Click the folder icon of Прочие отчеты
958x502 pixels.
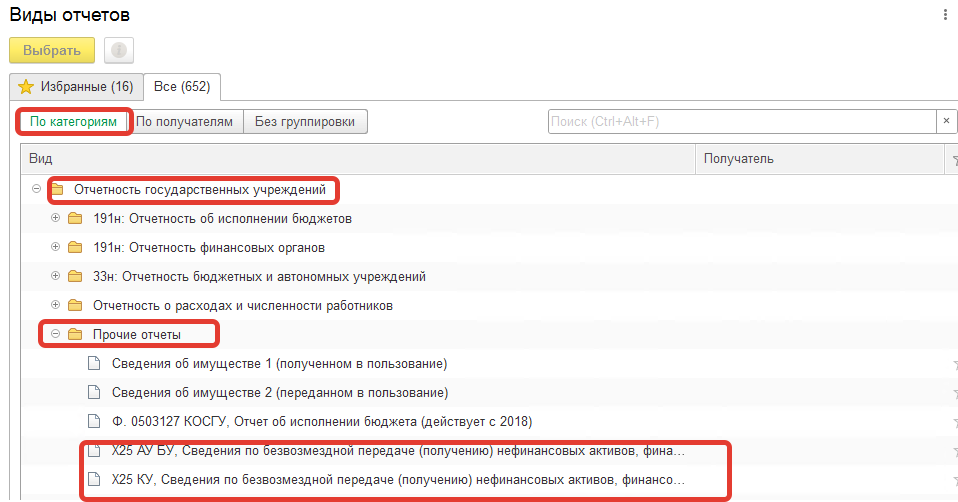click(x=75, y=334)
